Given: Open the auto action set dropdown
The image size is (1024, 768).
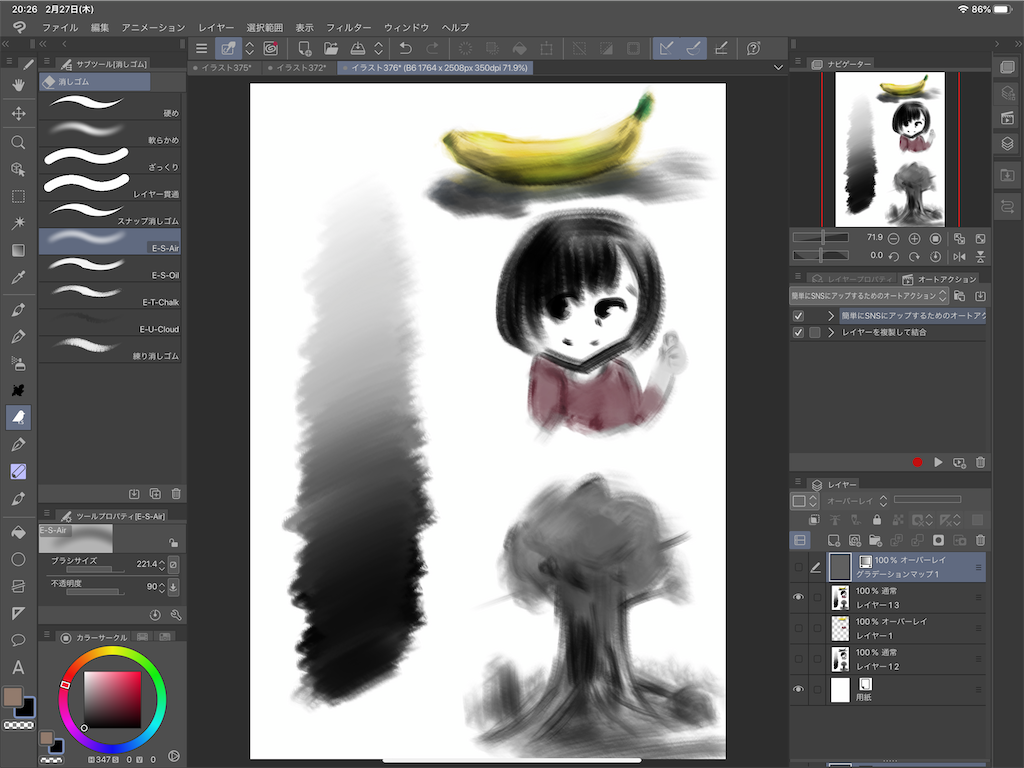Looking at the screenshot, I should click(869, 296).
